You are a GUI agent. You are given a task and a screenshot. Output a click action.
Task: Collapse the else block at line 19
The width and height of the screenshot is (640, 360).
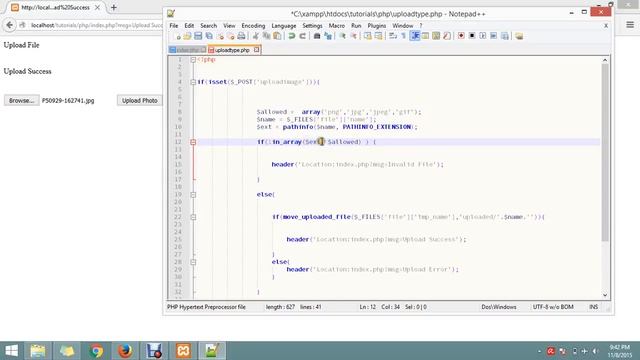click(193, 195)
